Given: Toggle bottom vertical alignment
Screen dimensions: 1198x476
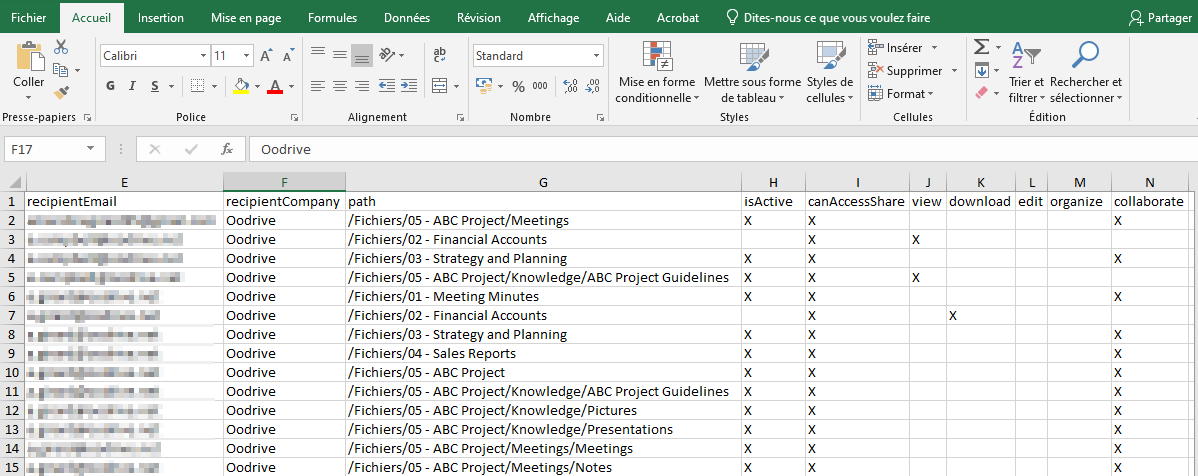Looking at the screenshot, I should [x=362, y=55].
